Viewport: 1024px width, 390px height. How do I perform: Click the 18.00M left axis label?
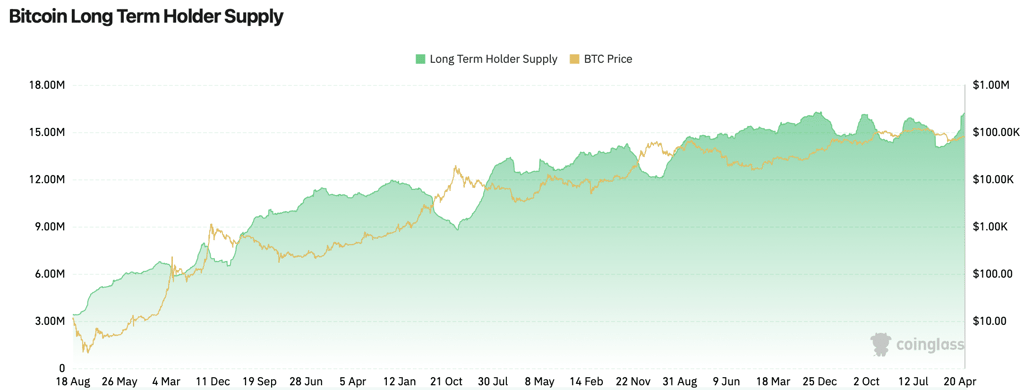point(48,86)
